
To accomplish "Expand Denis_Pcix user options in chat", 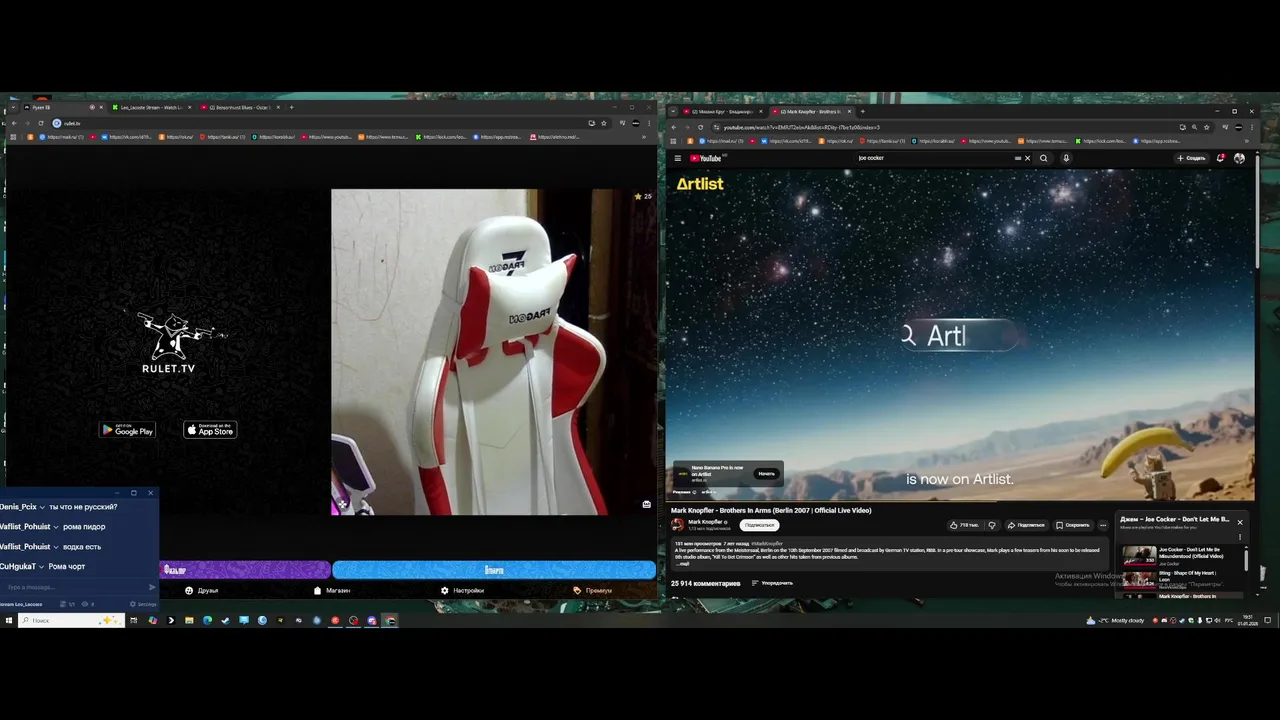I will coord(42,507).
